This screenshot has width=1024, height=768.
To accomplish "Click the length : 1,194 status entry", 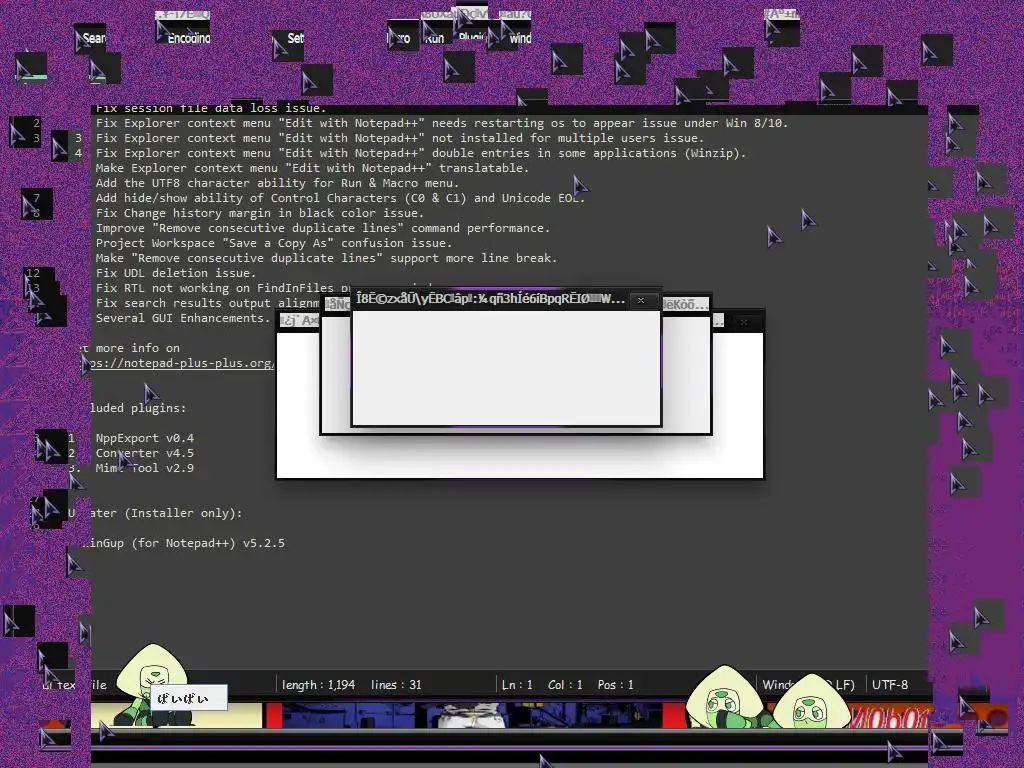I will coord(318,684).
